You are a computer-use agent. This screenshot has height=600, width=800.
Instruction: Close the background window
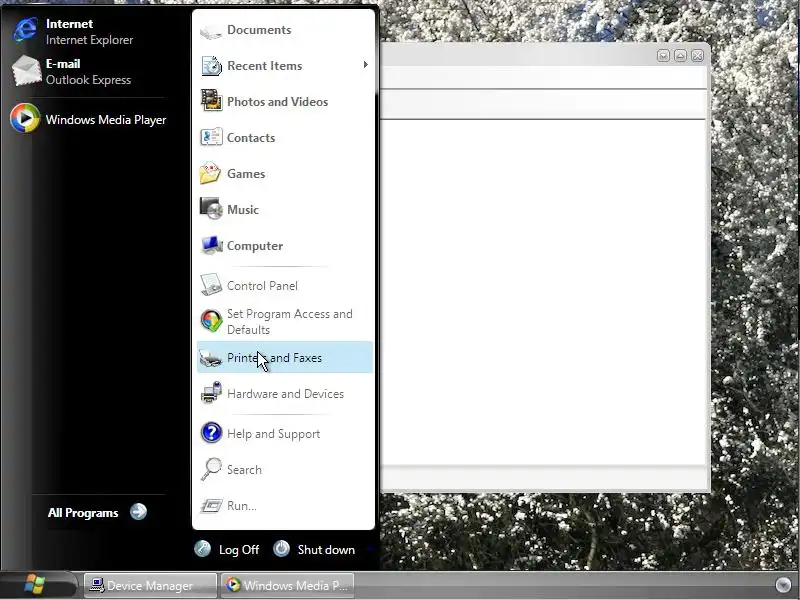[x=697, y=56]
